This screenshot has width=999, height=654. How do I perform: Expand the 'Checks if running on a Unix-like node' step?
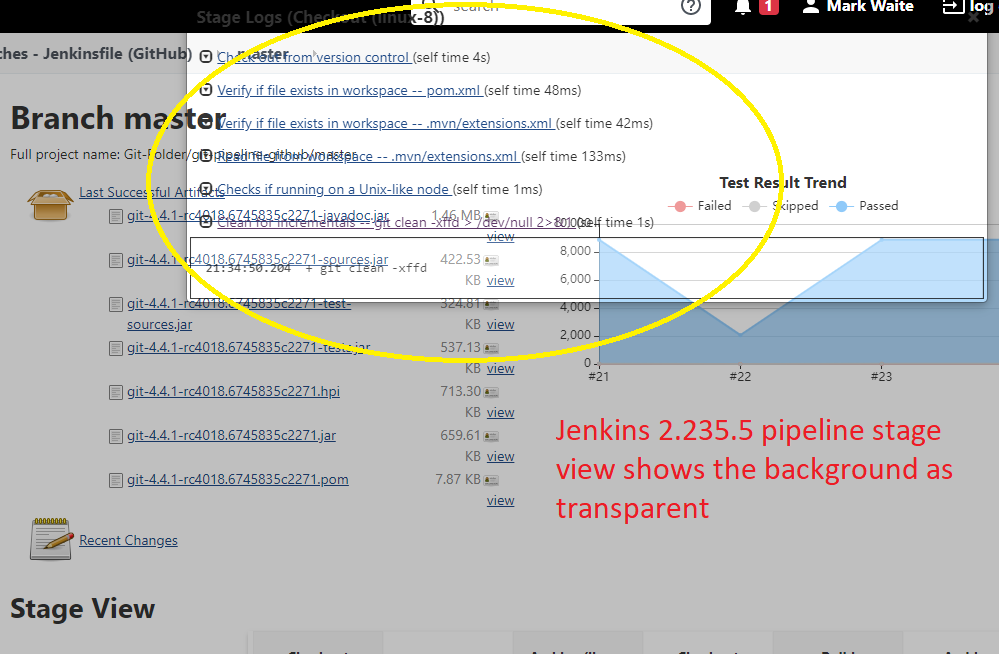[x=206, y=189]
